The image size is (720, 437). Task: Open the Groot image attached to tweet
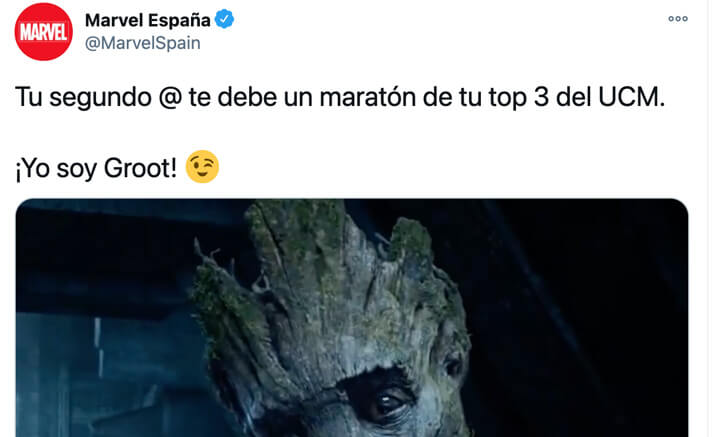(x=352, y=318)
